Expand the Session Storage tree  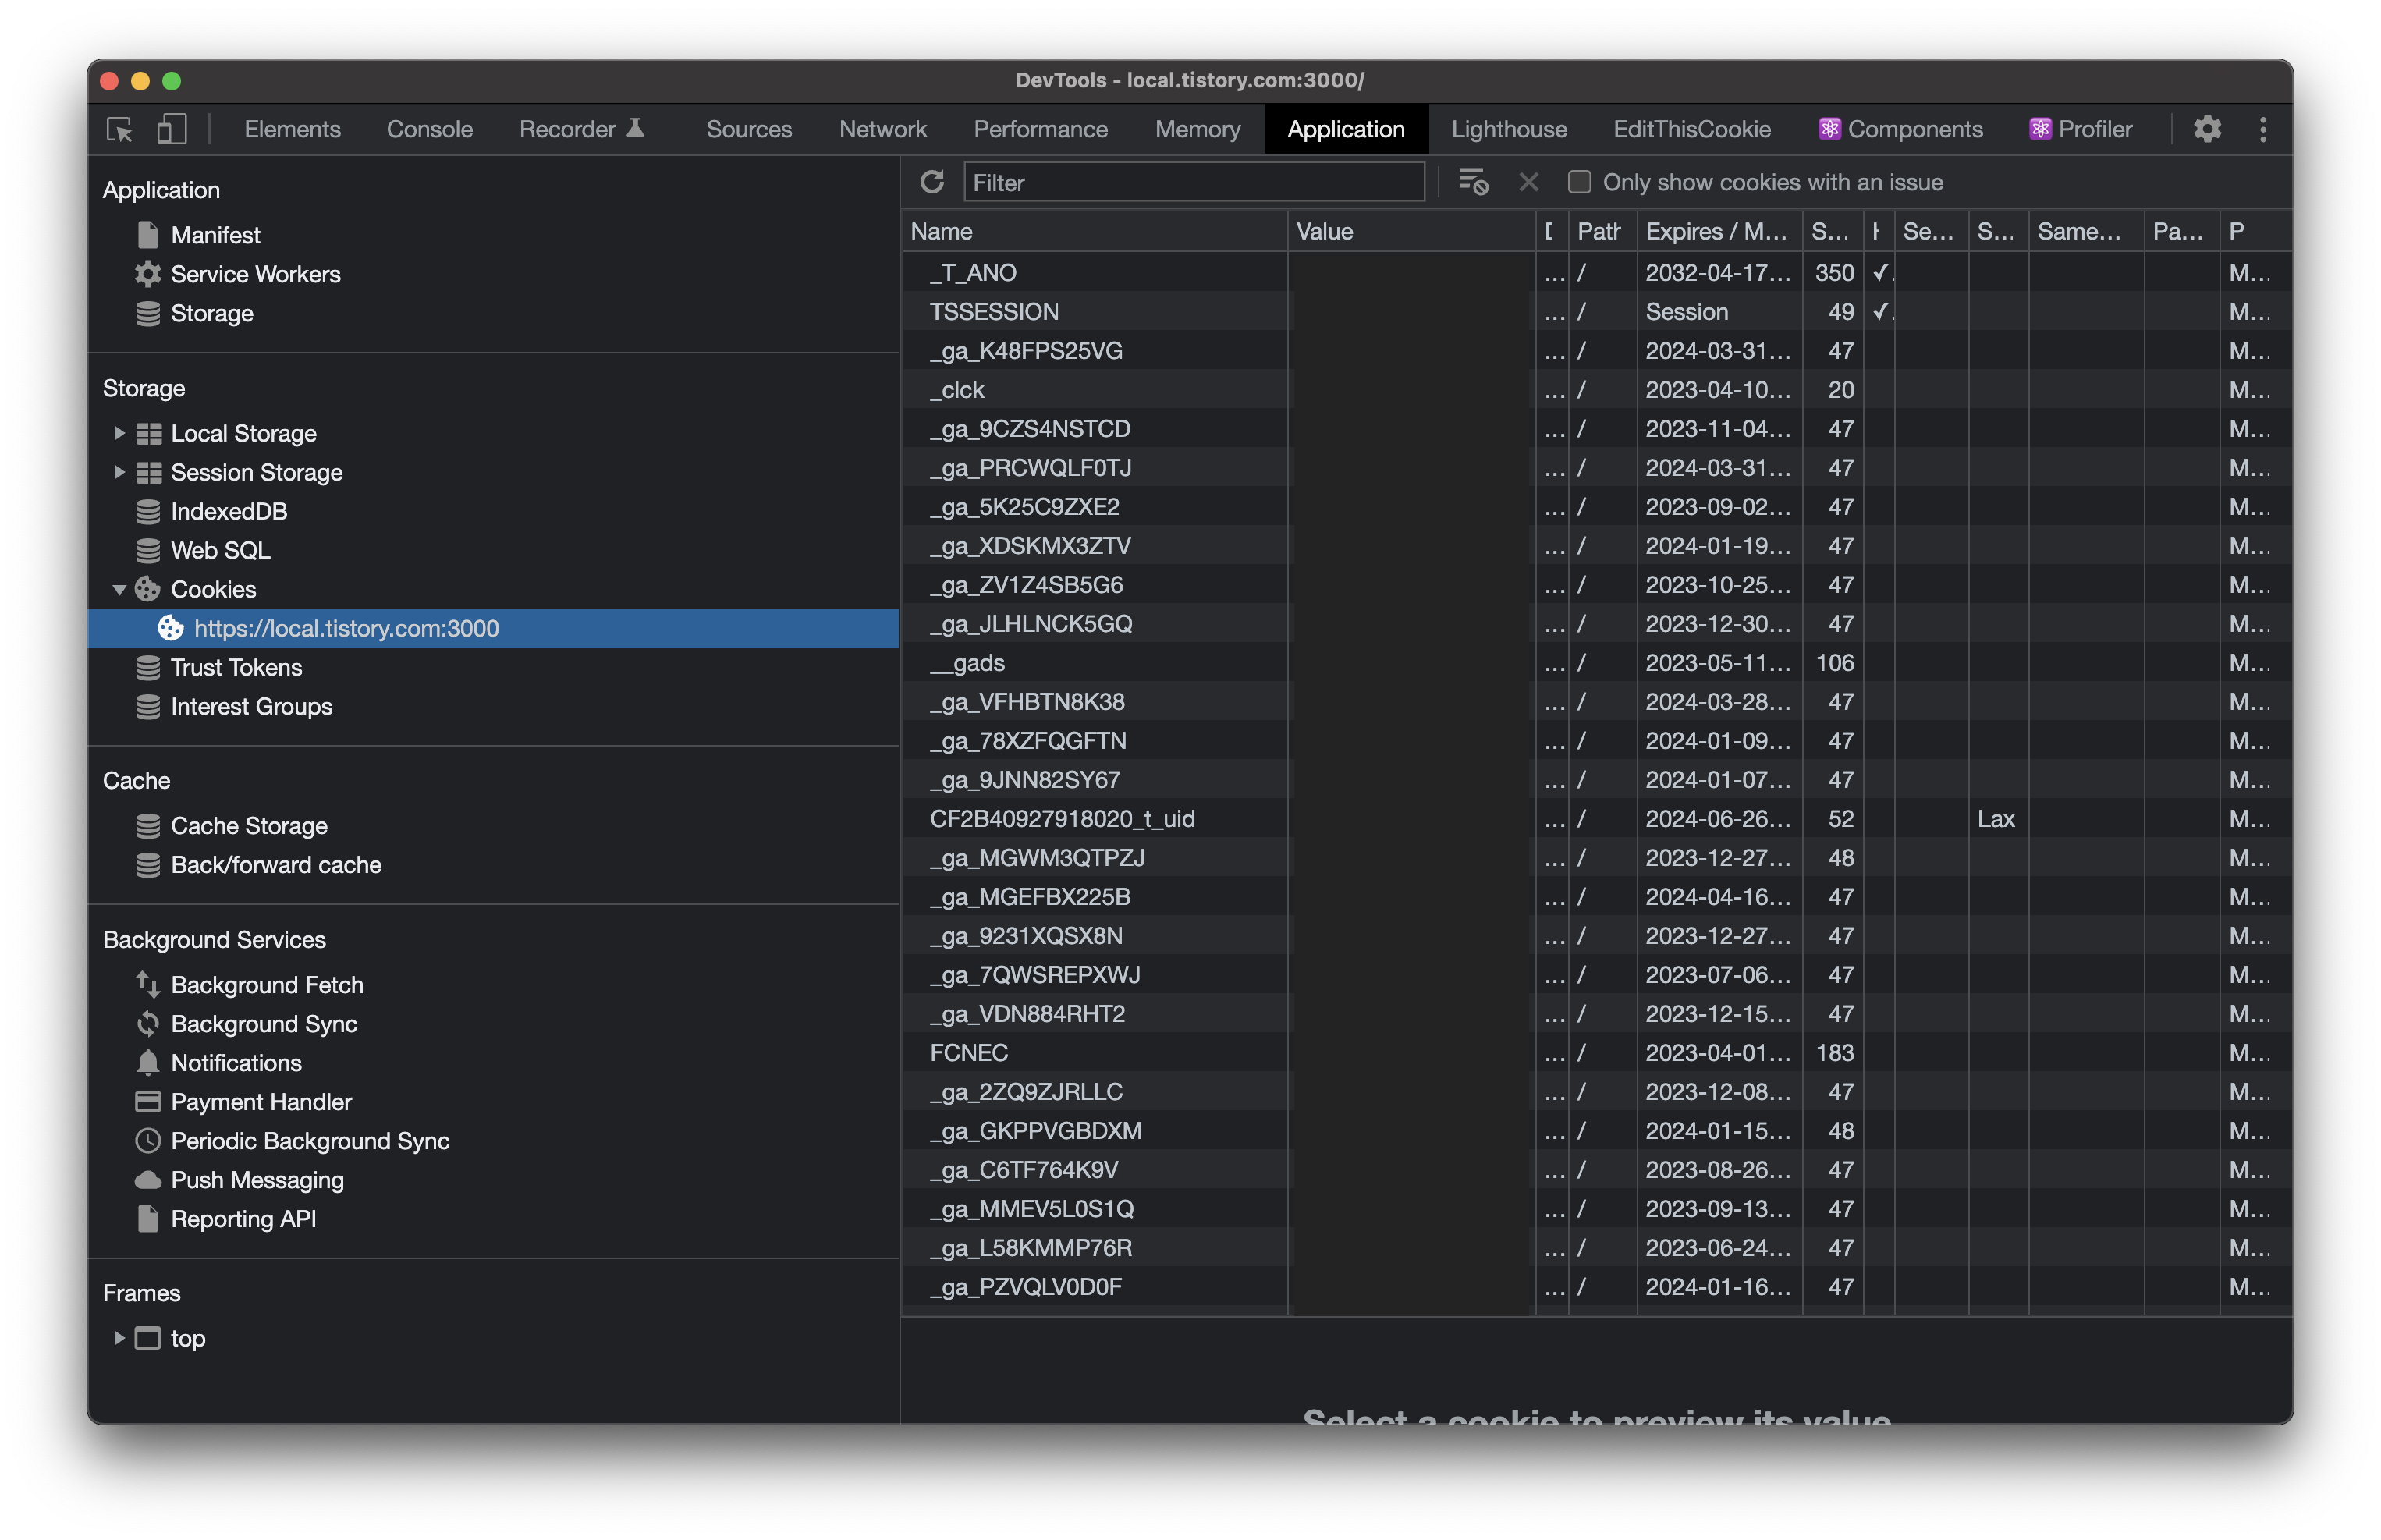click(119, 472)
